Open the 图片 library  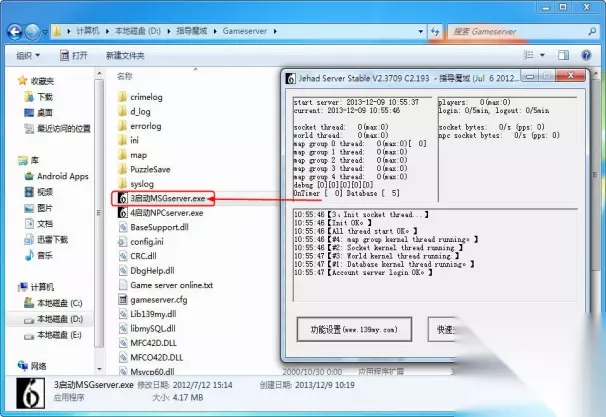38,208
